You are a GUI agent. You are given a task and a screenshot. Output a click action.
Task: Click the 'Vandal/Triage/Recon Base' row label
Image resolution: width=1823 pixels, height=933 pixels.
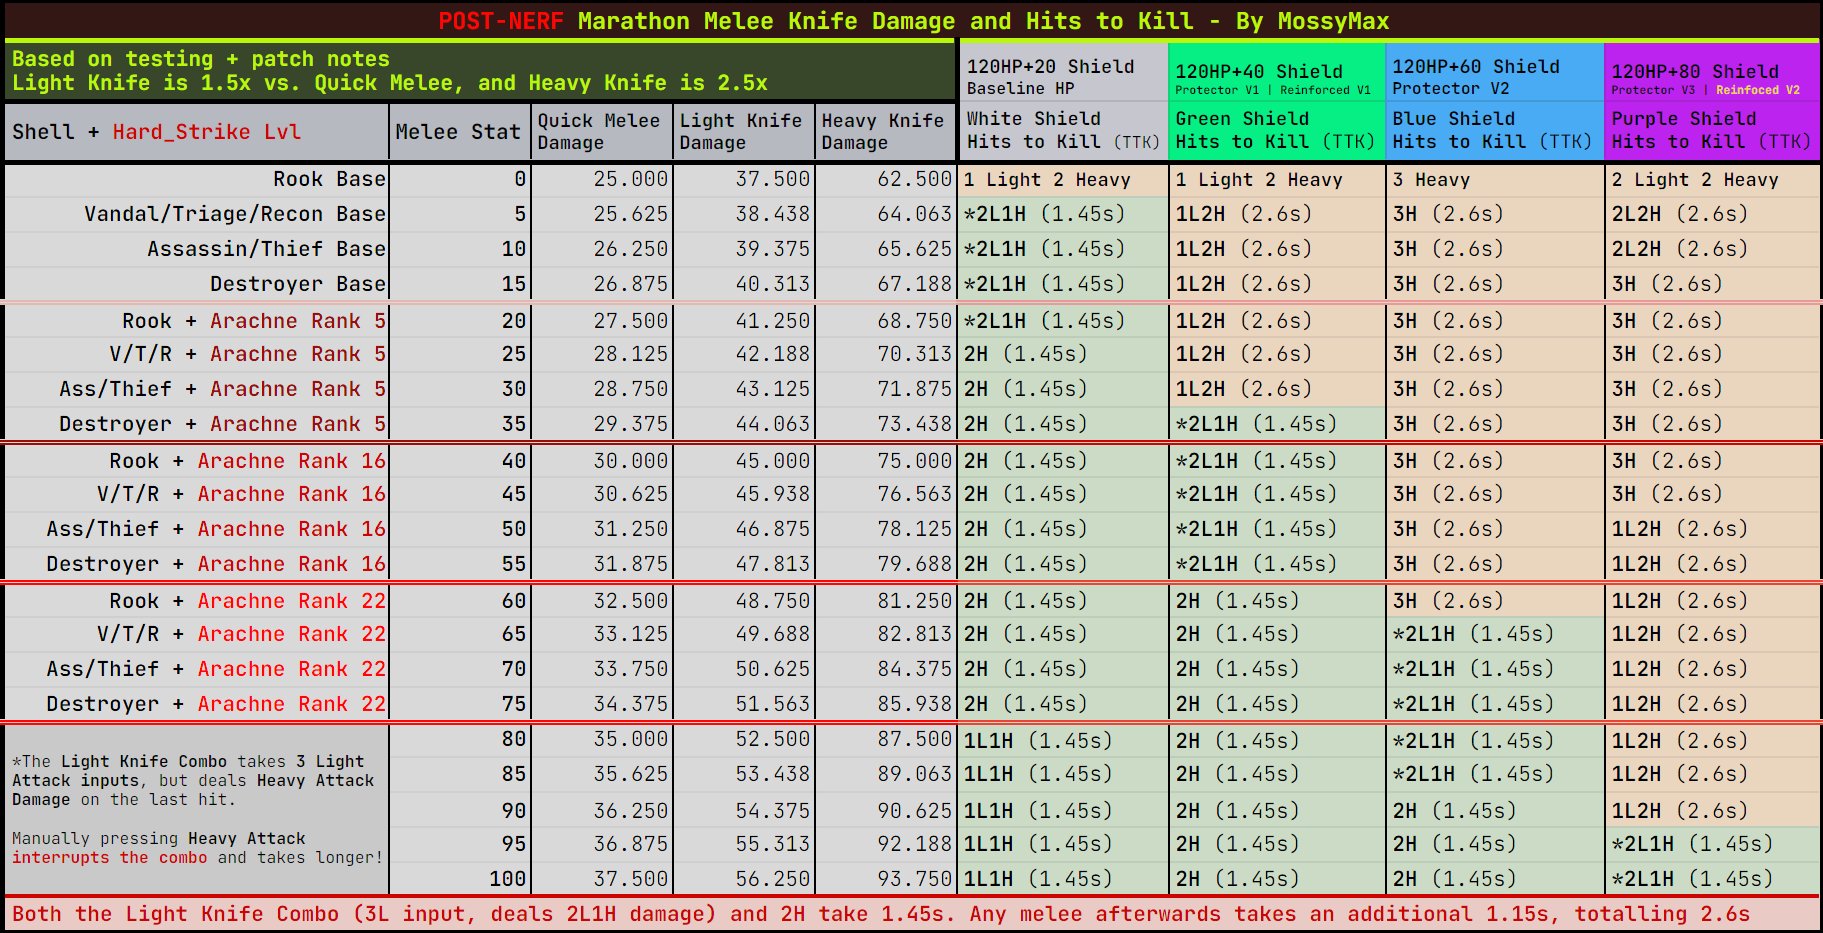point(235,214)
